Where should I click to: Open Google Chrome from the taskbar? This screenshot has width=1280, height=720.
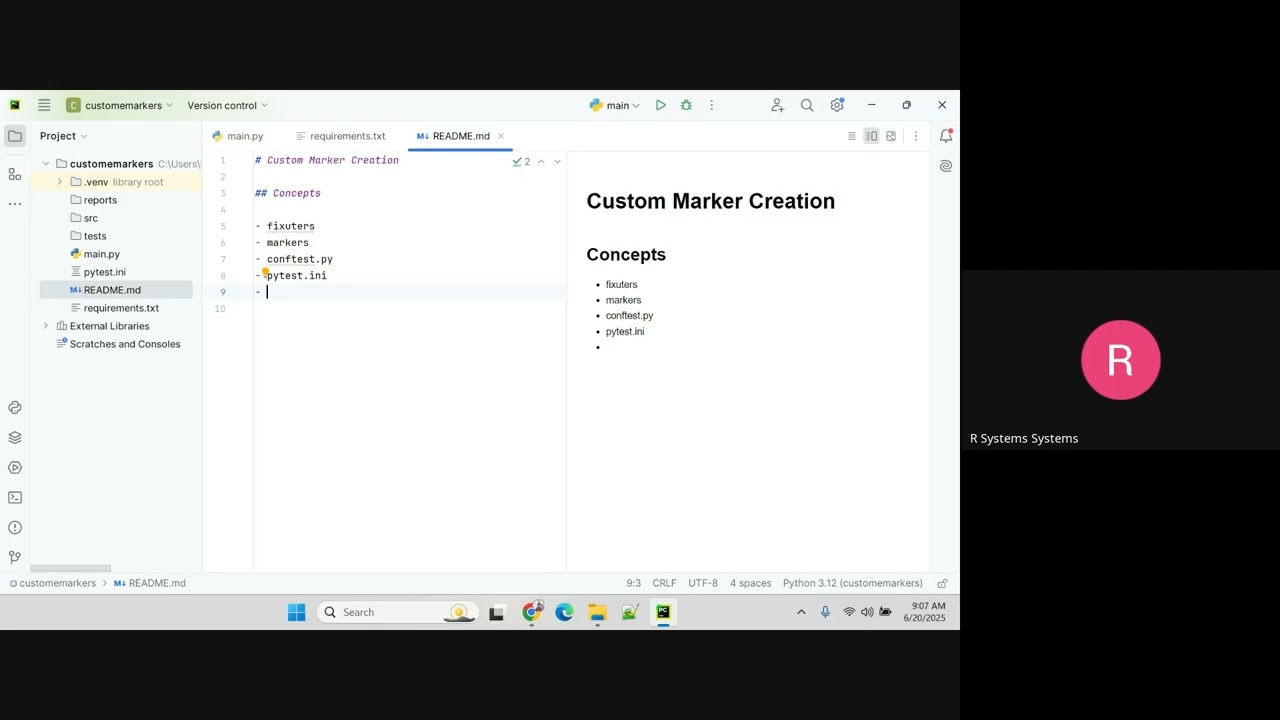point(531,613)
